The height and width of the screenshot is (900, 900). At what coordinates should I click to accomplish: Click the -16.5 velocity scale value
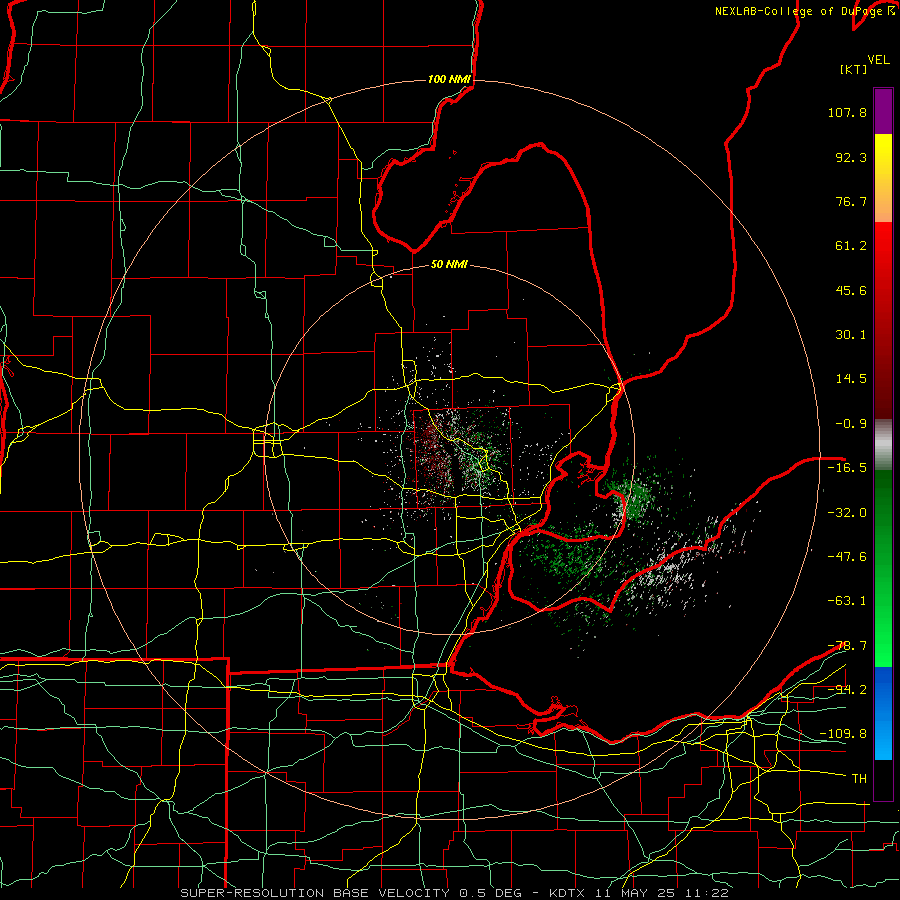pyautogui.click(x=847, y=468)
